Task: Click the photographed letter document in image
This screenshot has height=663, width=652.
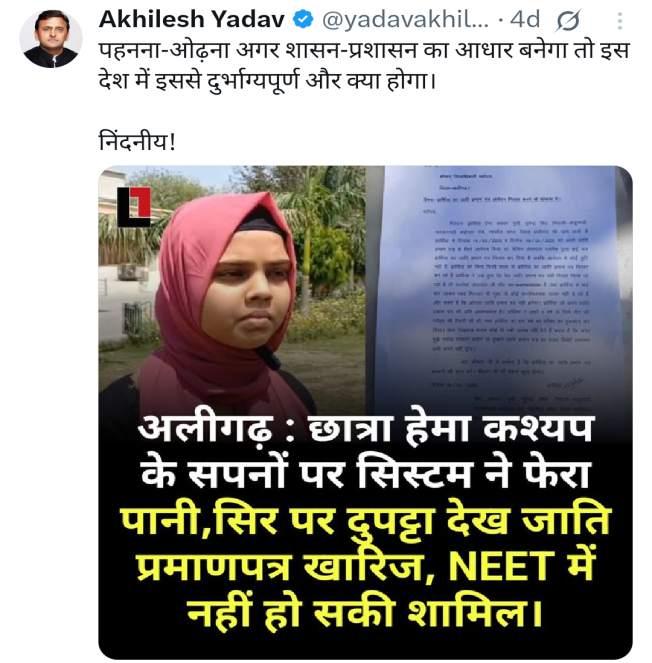Action: point(498,288)
